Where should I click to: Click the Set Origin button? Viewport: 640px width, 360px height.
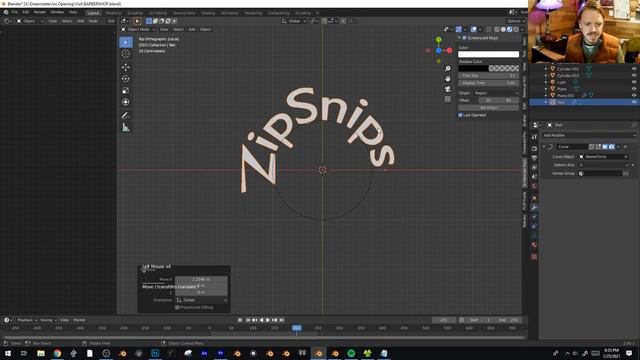click(489, 108)
